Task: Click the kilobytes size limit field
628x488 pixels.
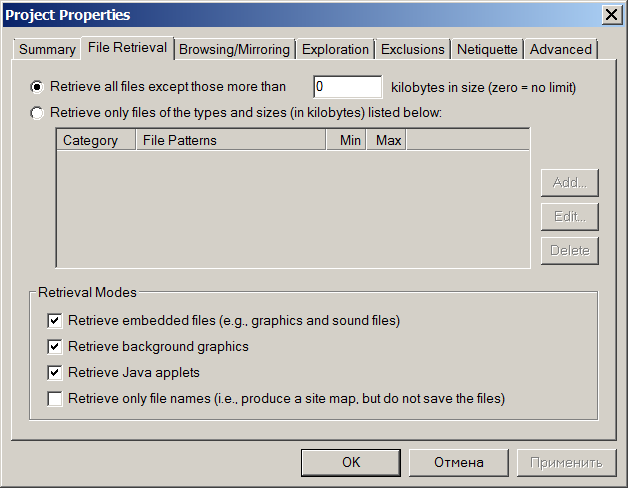Action: (347, 87)
